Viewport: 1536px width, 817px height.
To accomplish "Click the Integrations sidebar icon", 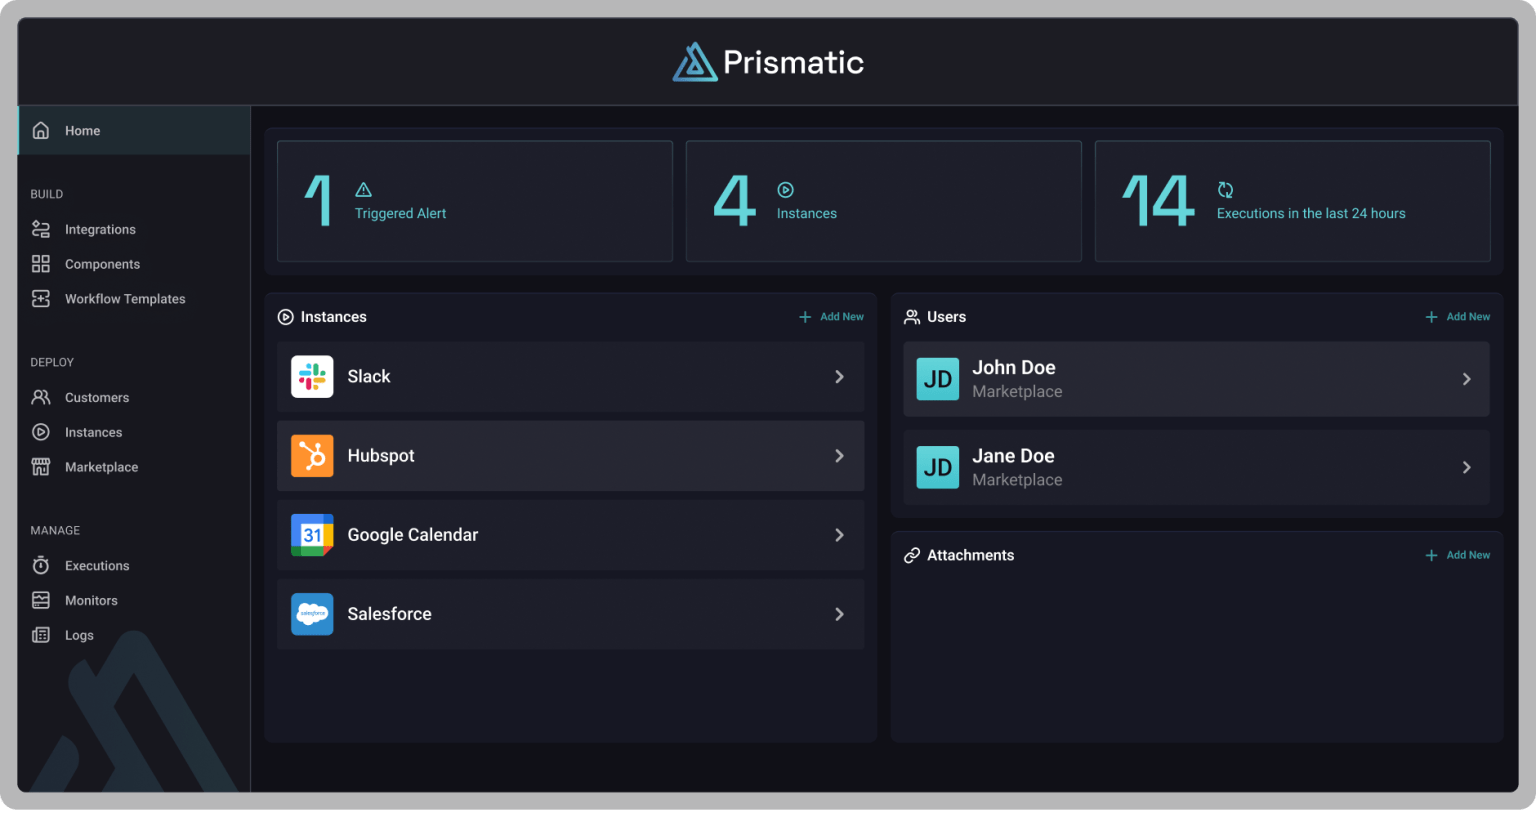I will (x=41, y=229).
